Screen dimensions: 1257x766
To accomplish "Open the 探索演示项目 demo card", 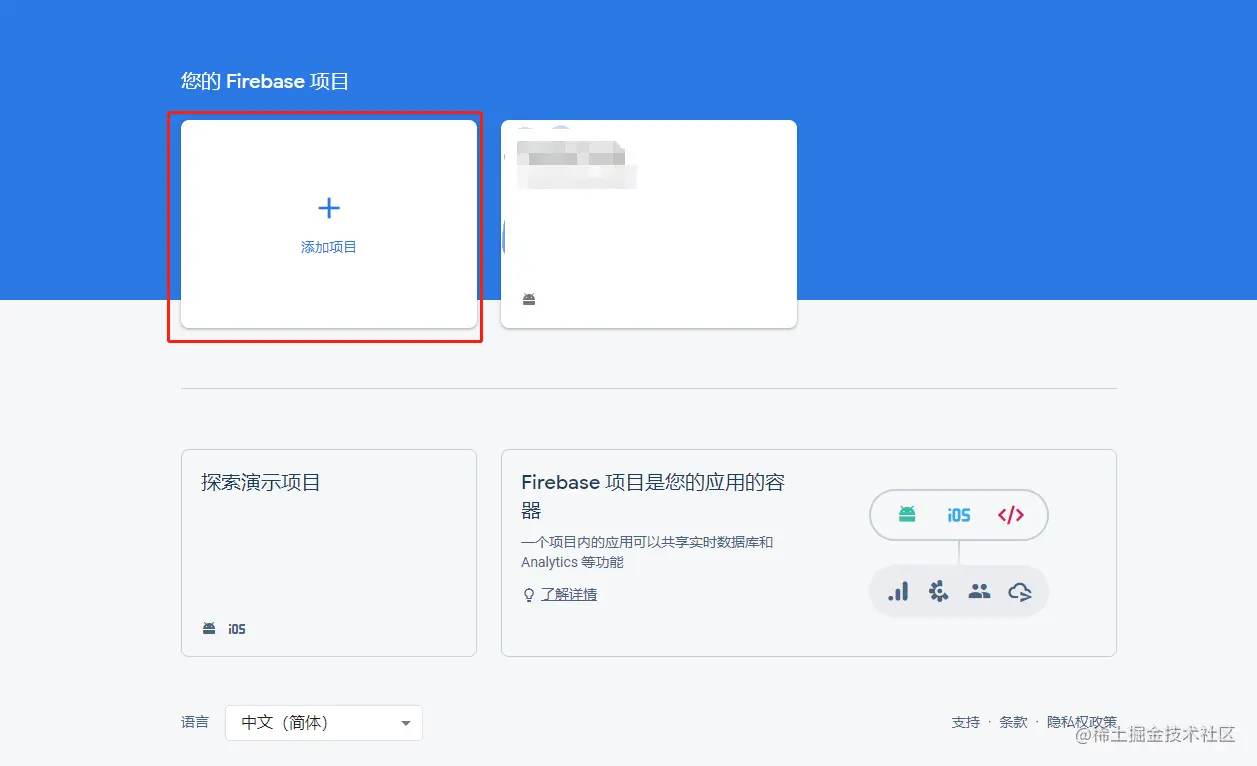I will pyautogui.click(x=328, y=552).
